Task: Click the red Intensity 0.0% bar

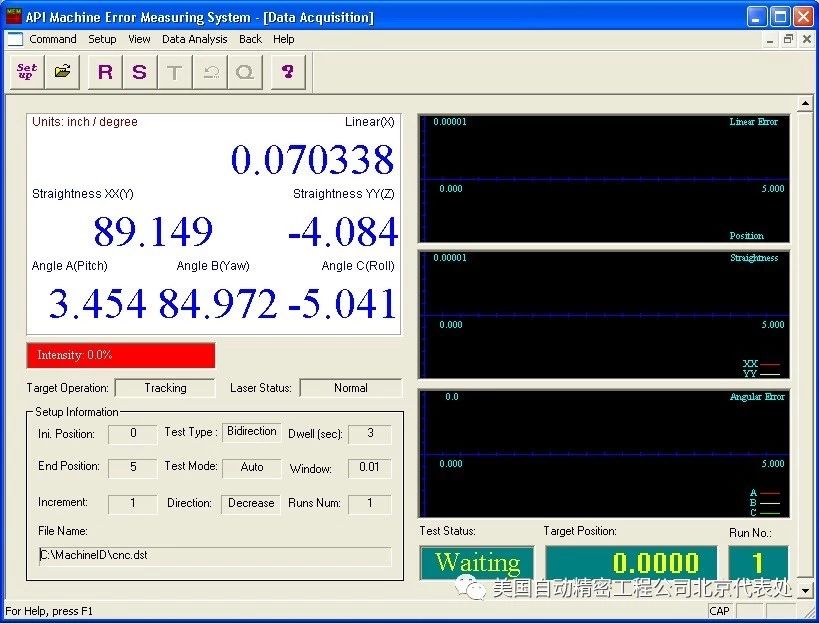Action: coord(121,356)
